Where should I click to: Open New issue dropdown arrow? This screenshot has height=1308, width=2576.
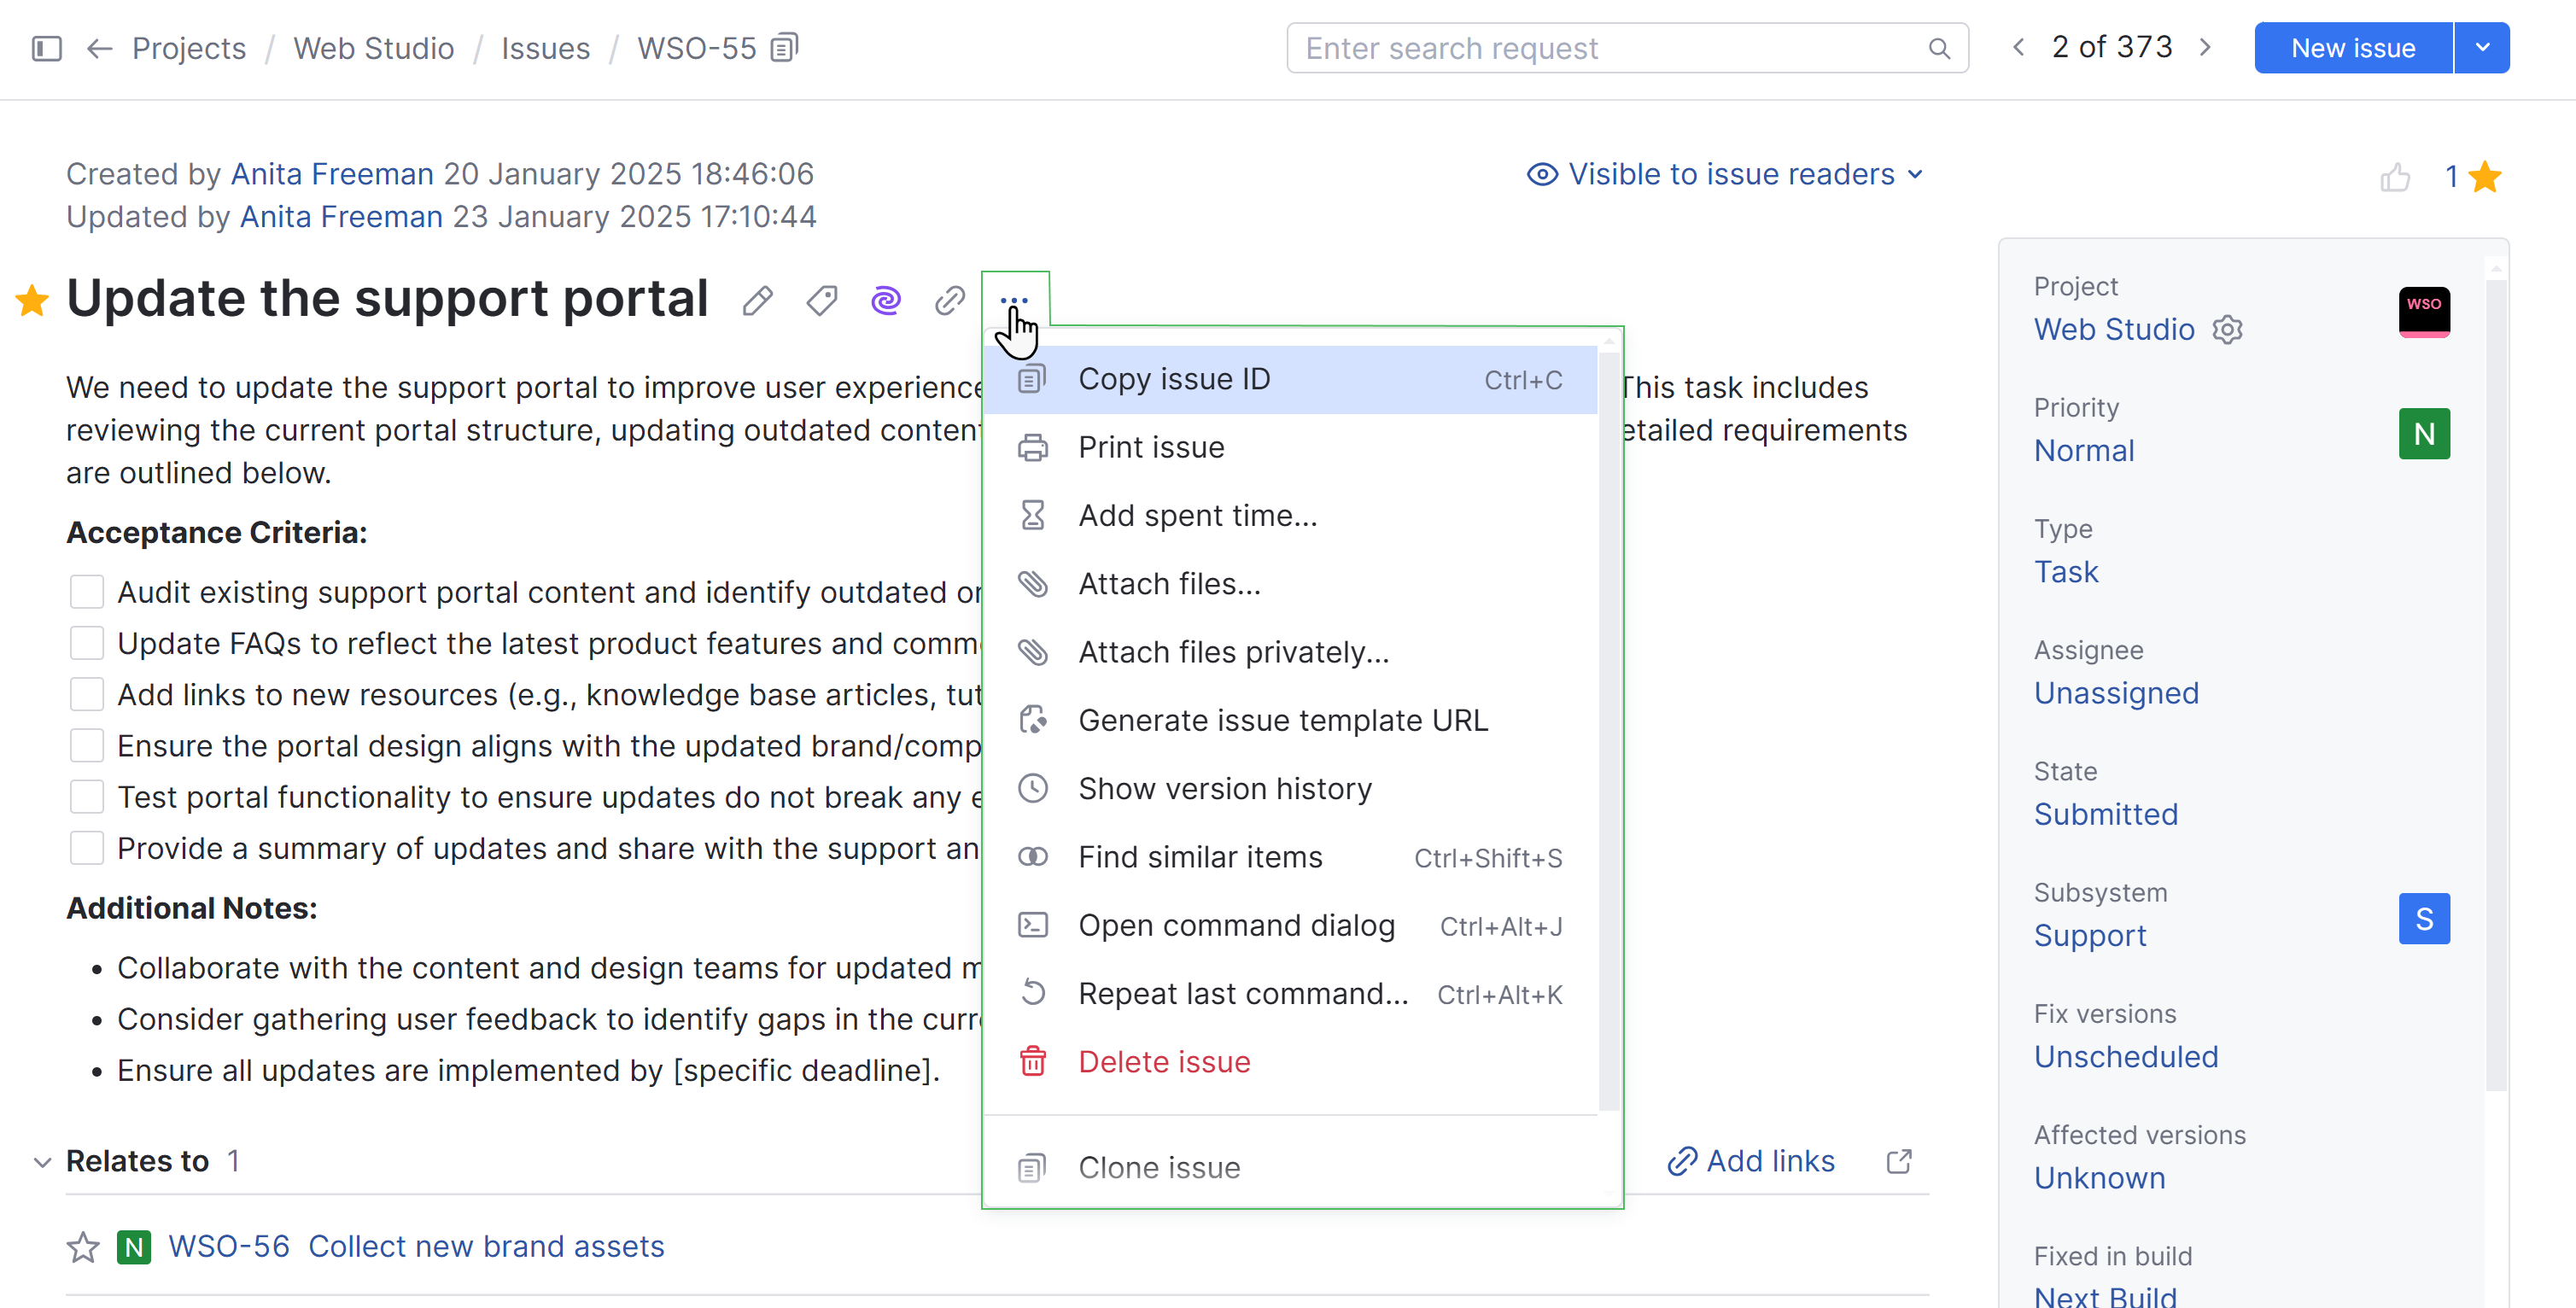coord(2482,48)
